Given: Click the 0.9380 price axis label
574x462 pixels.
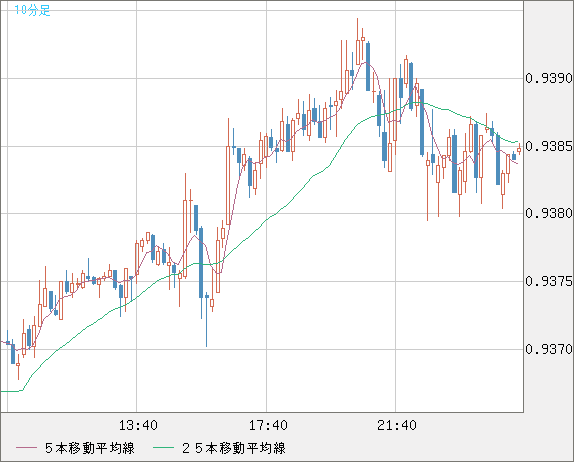Looking at the screenshot, I should click(x=548, y=213).
